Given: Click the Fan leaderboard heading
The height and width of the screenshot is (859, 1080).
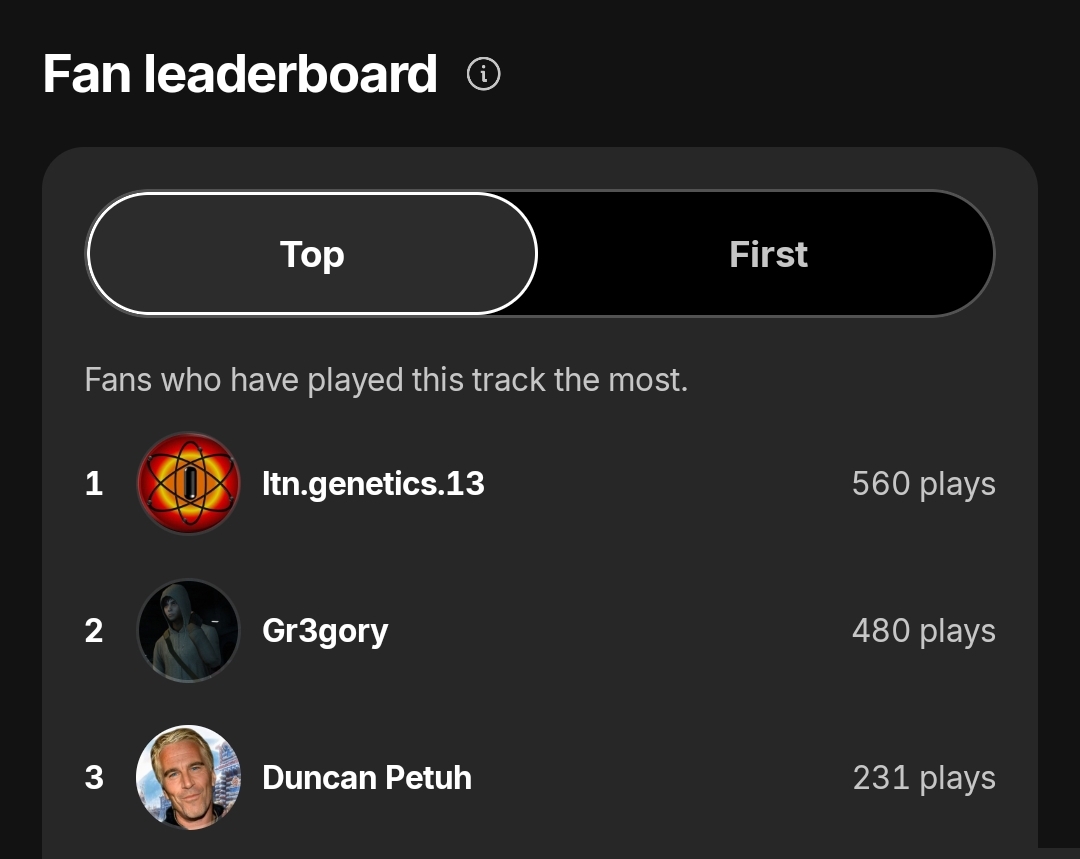Looking at the screenshot, I should pos(240,74).
